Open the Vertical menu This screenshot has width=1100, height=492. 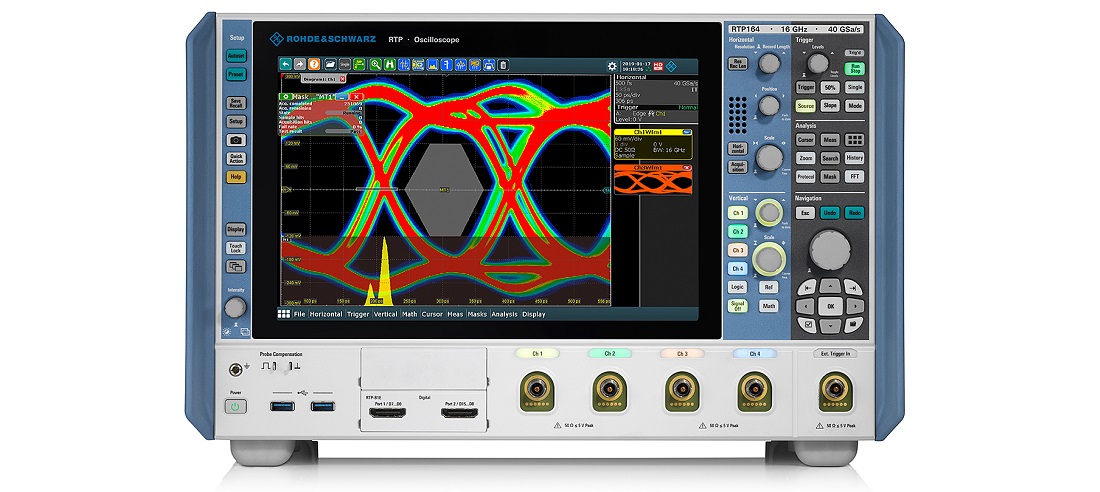coord(386,314)
